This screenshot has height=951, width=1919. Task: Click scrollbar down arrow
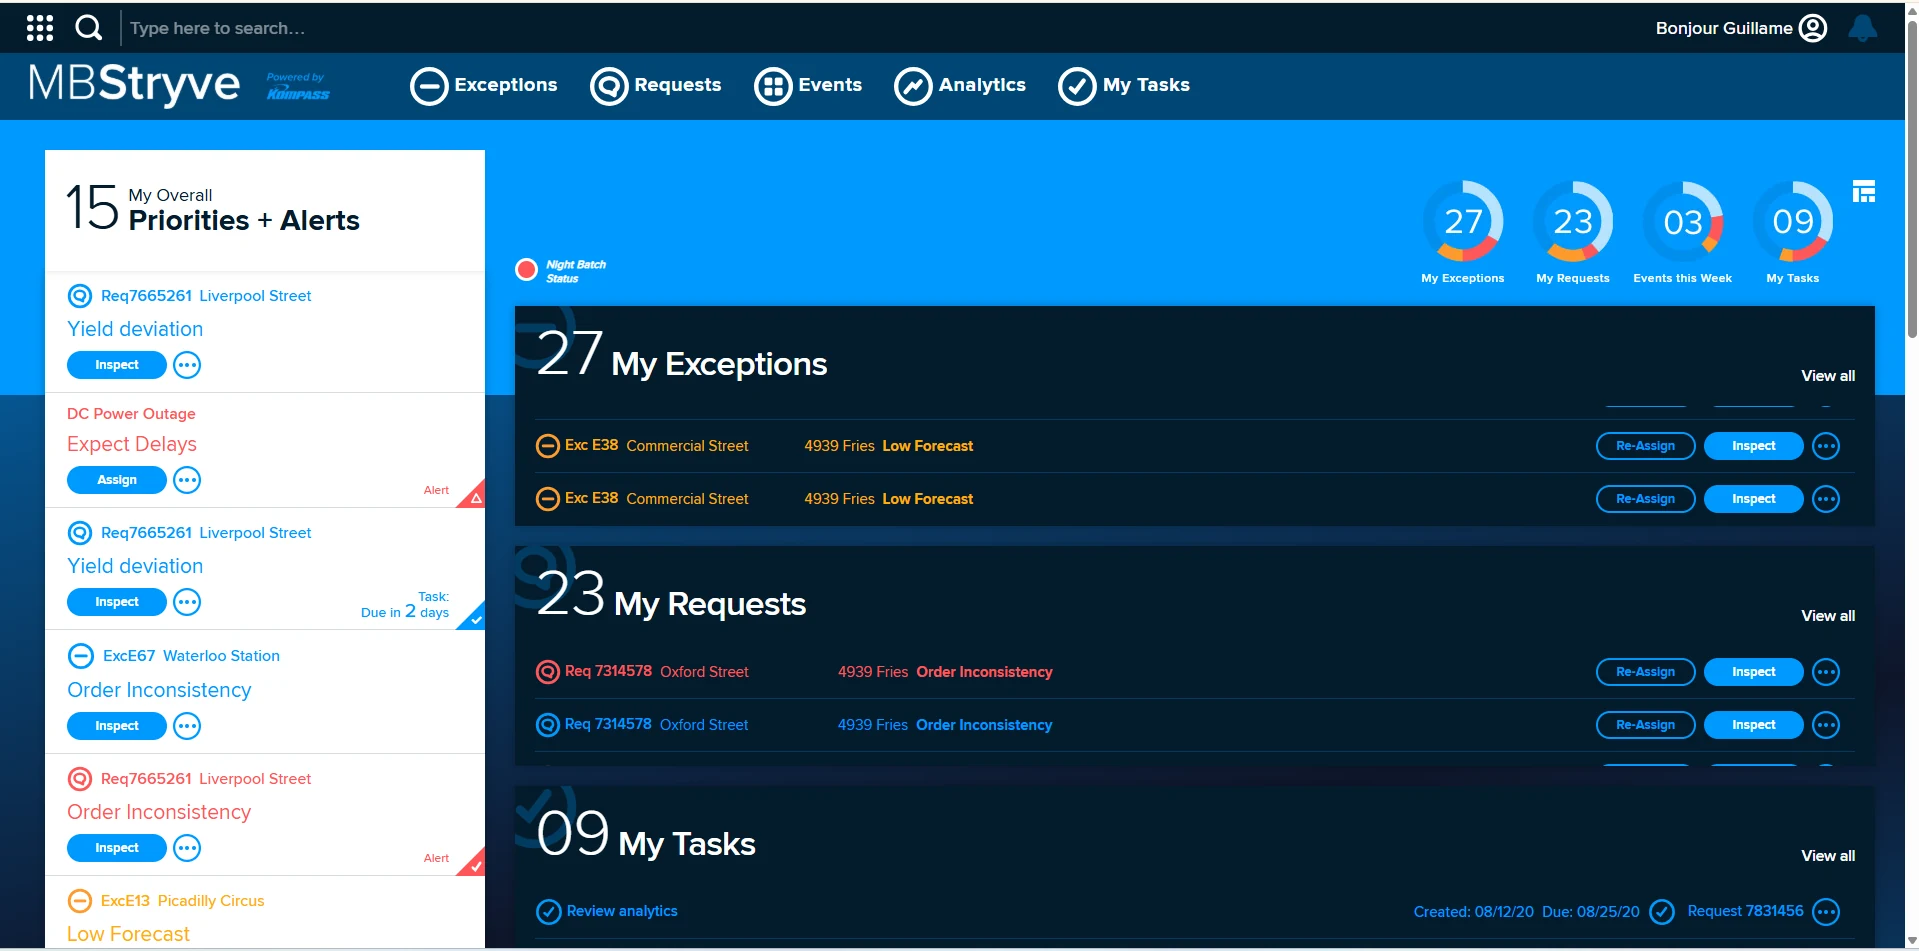(1912, 942)
